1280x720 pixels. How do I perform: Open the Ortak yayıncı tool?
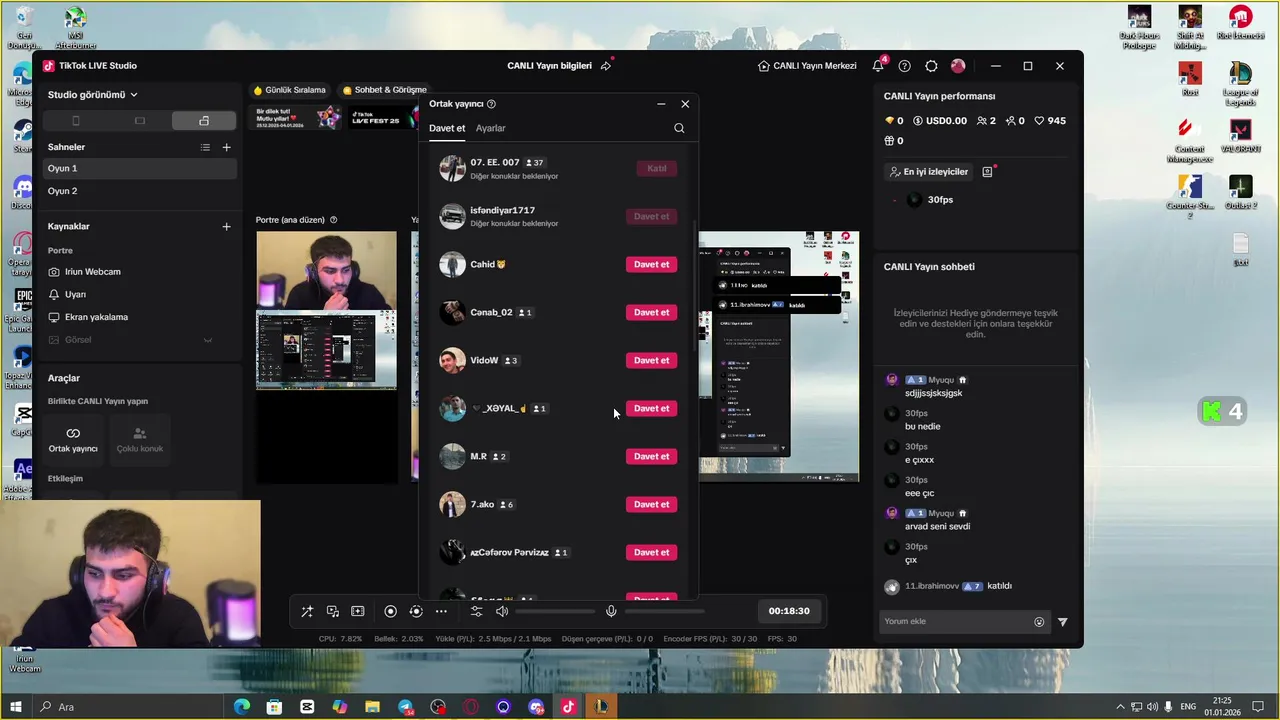73,439
